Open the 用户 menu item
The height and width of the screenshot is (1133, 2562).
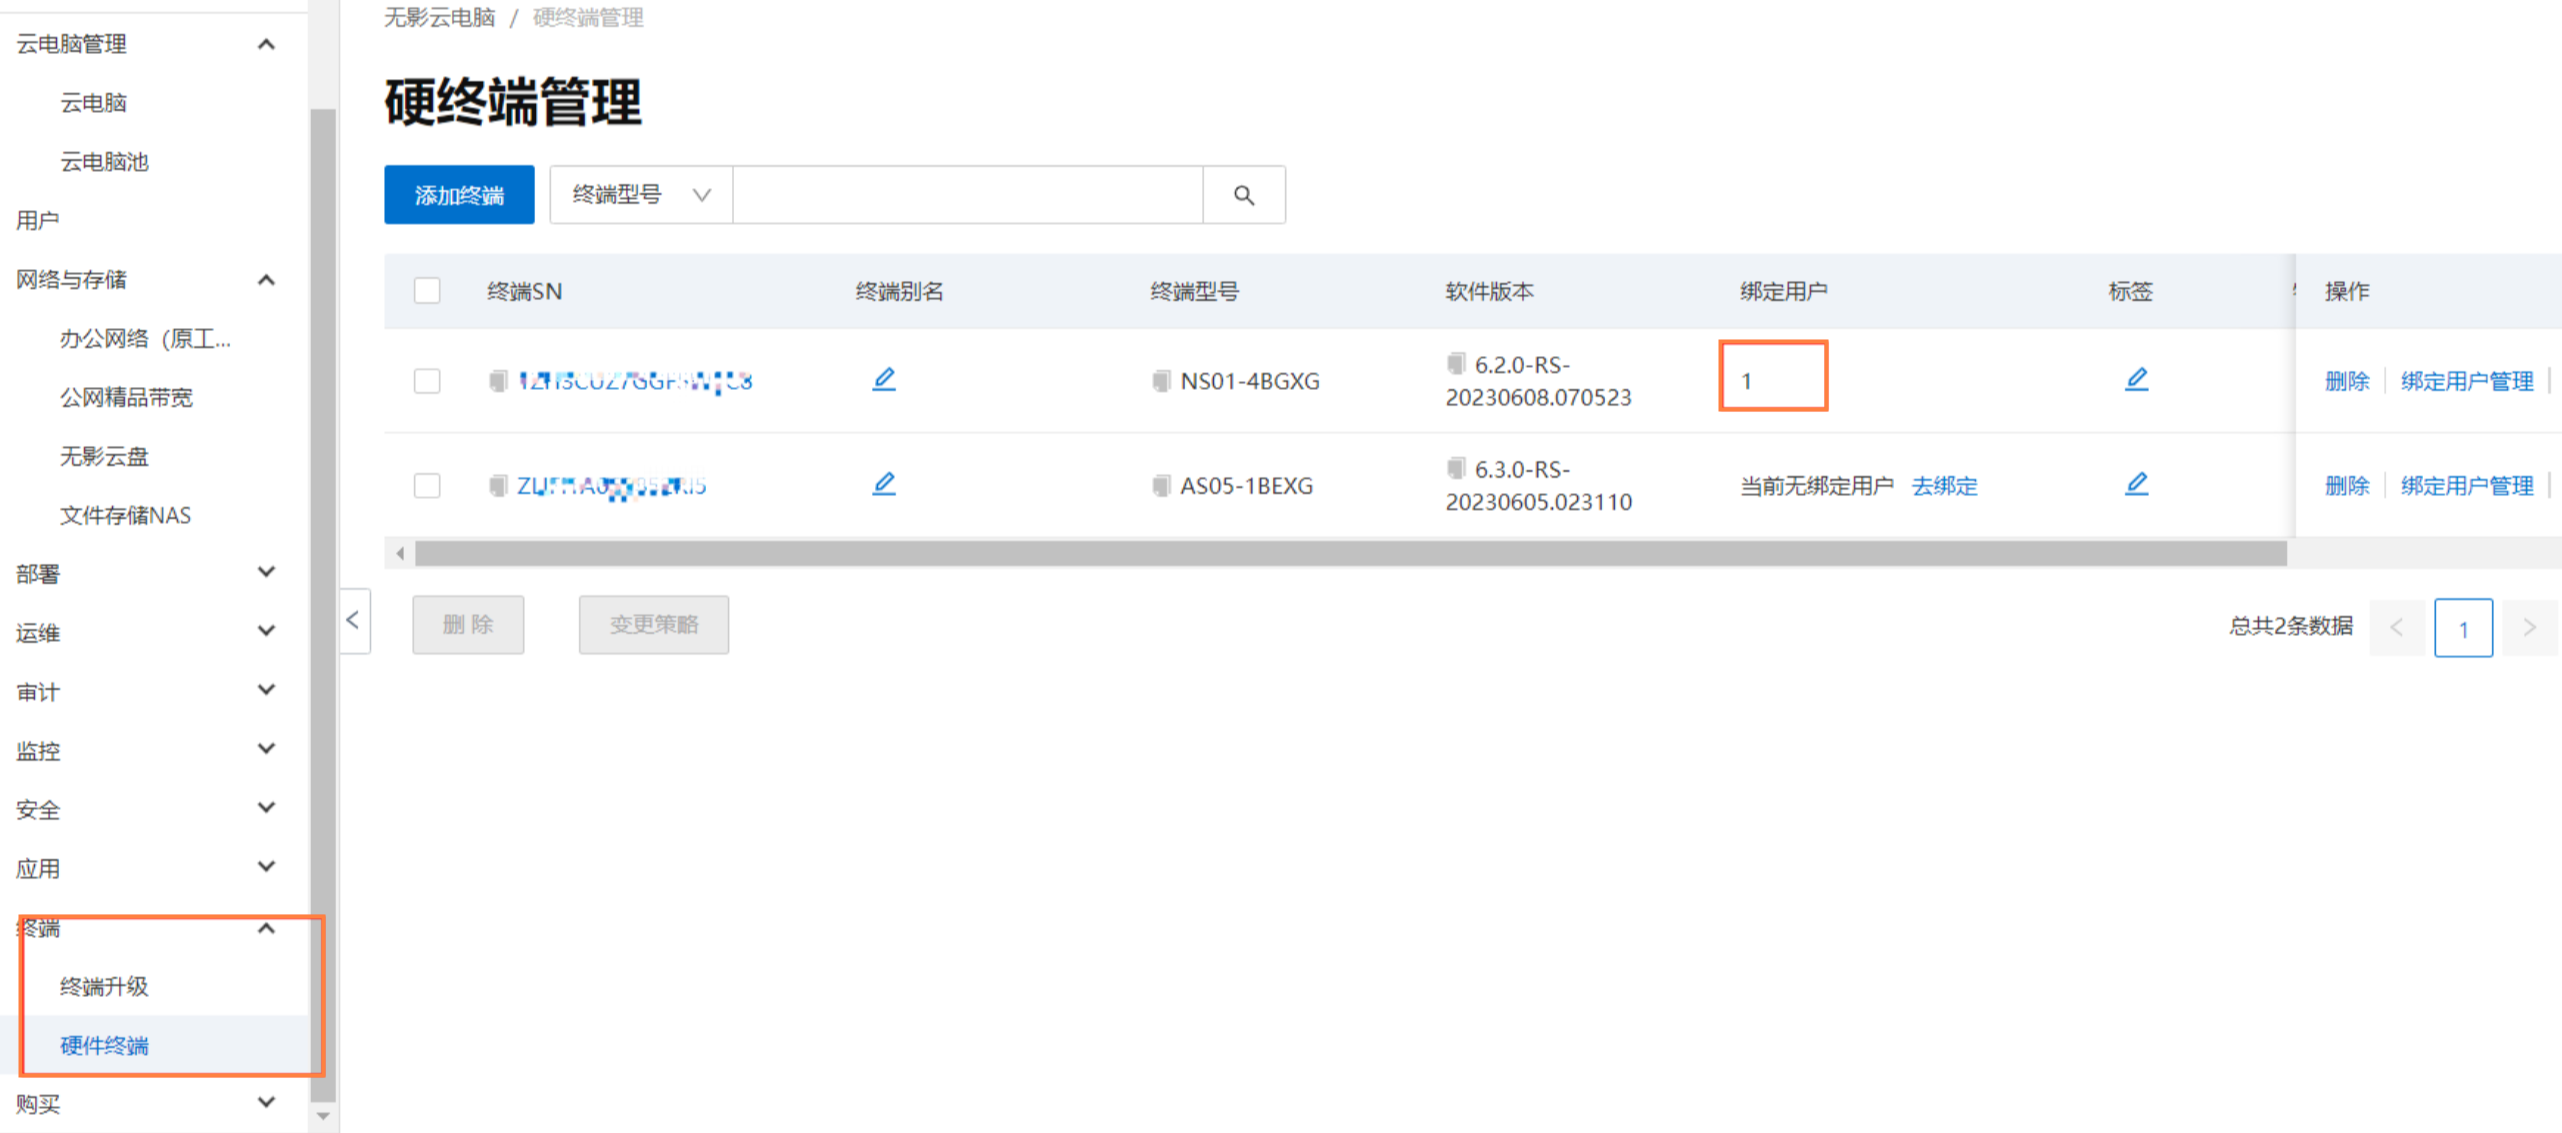[x=38, y=220]
